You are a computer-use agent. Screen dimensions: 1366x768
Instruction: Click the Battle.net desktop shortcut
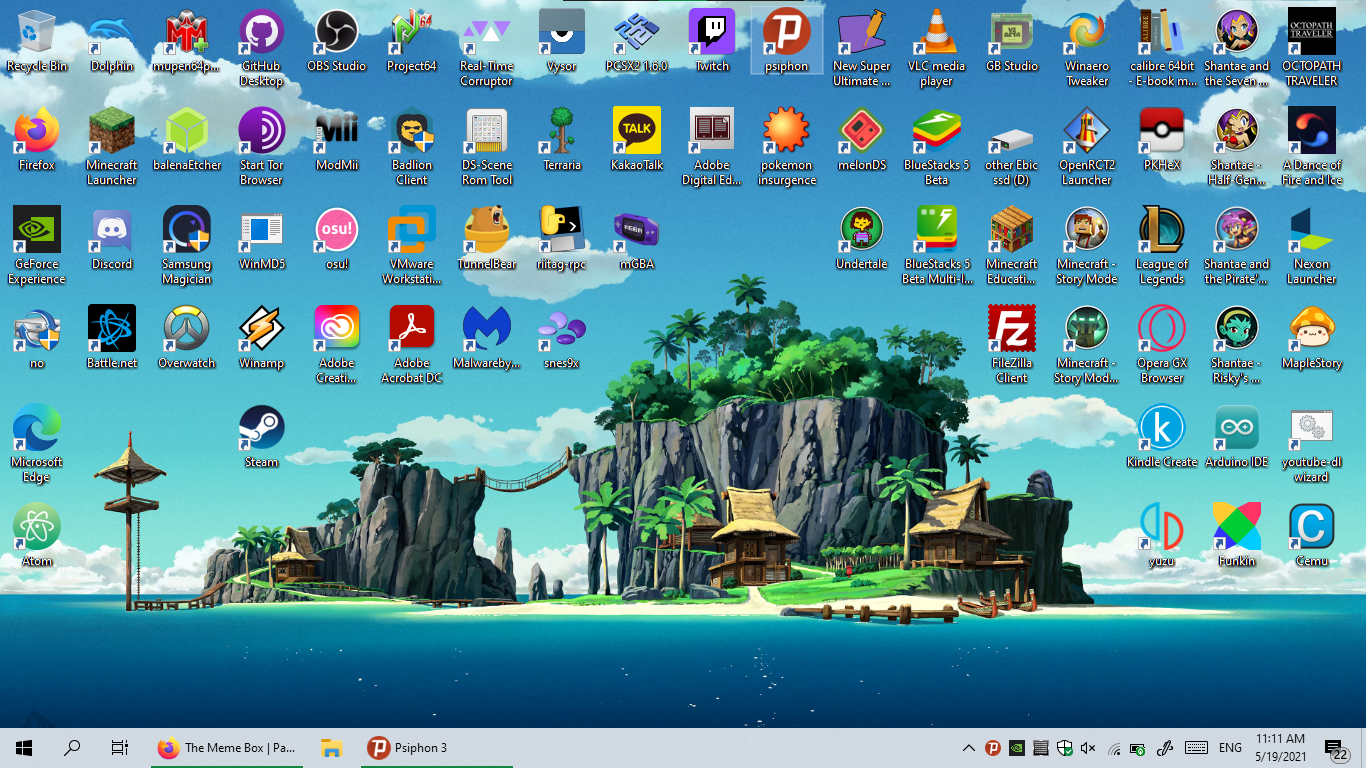[112, 338]
